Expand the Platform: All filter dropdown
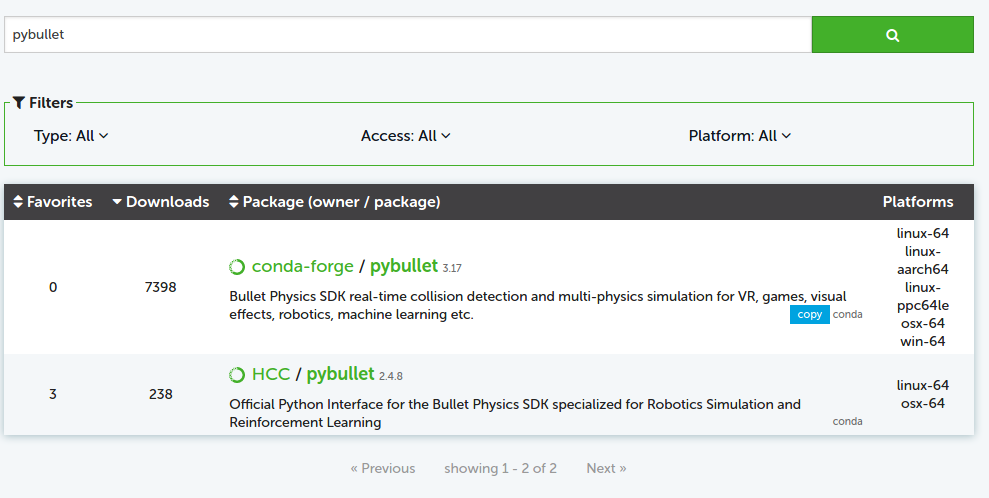Image resolution: width=989 pixels, height=498 pixels. (x=739, y=136)
